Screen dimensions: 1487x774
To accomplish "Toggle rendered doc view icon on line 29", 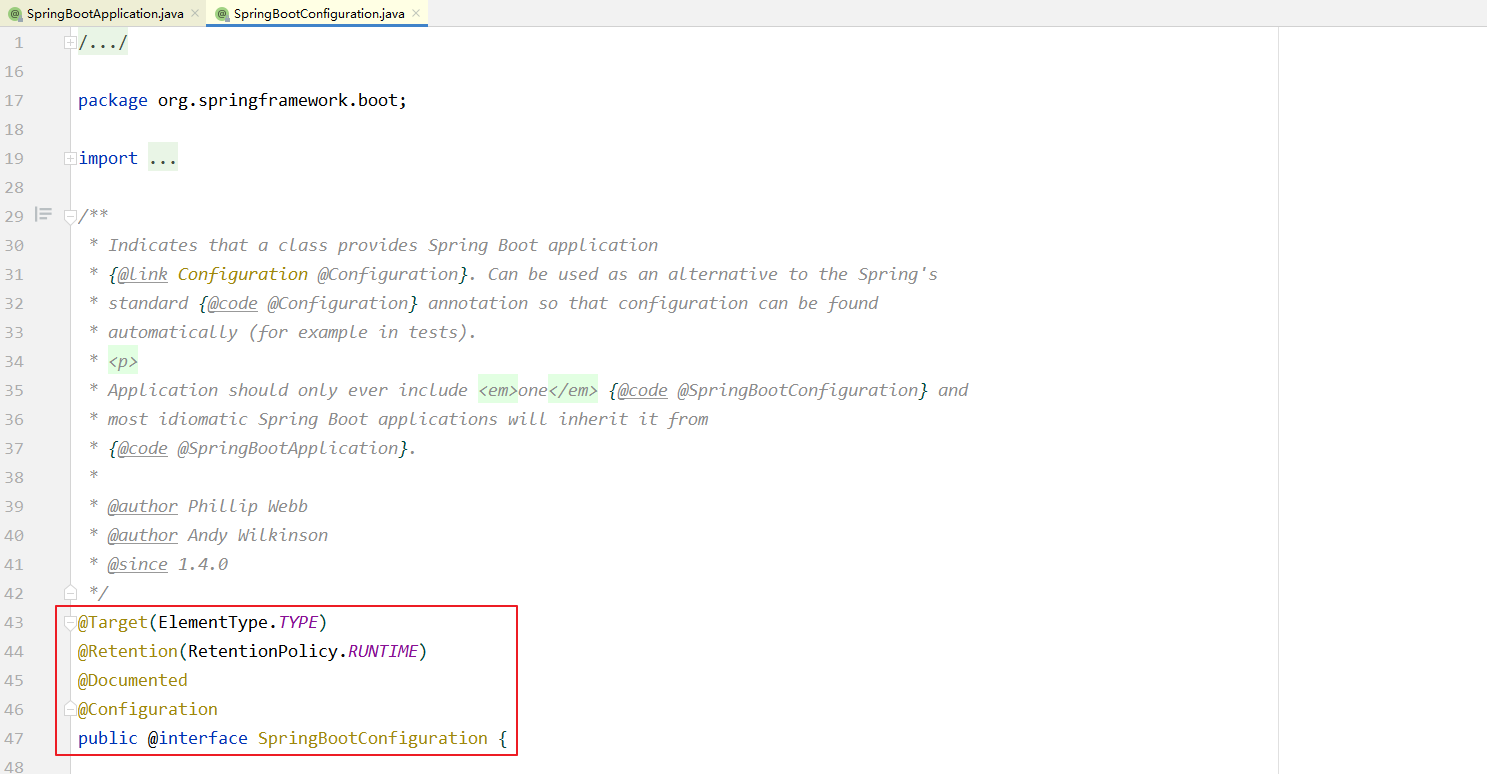I will tap(43, 214).
